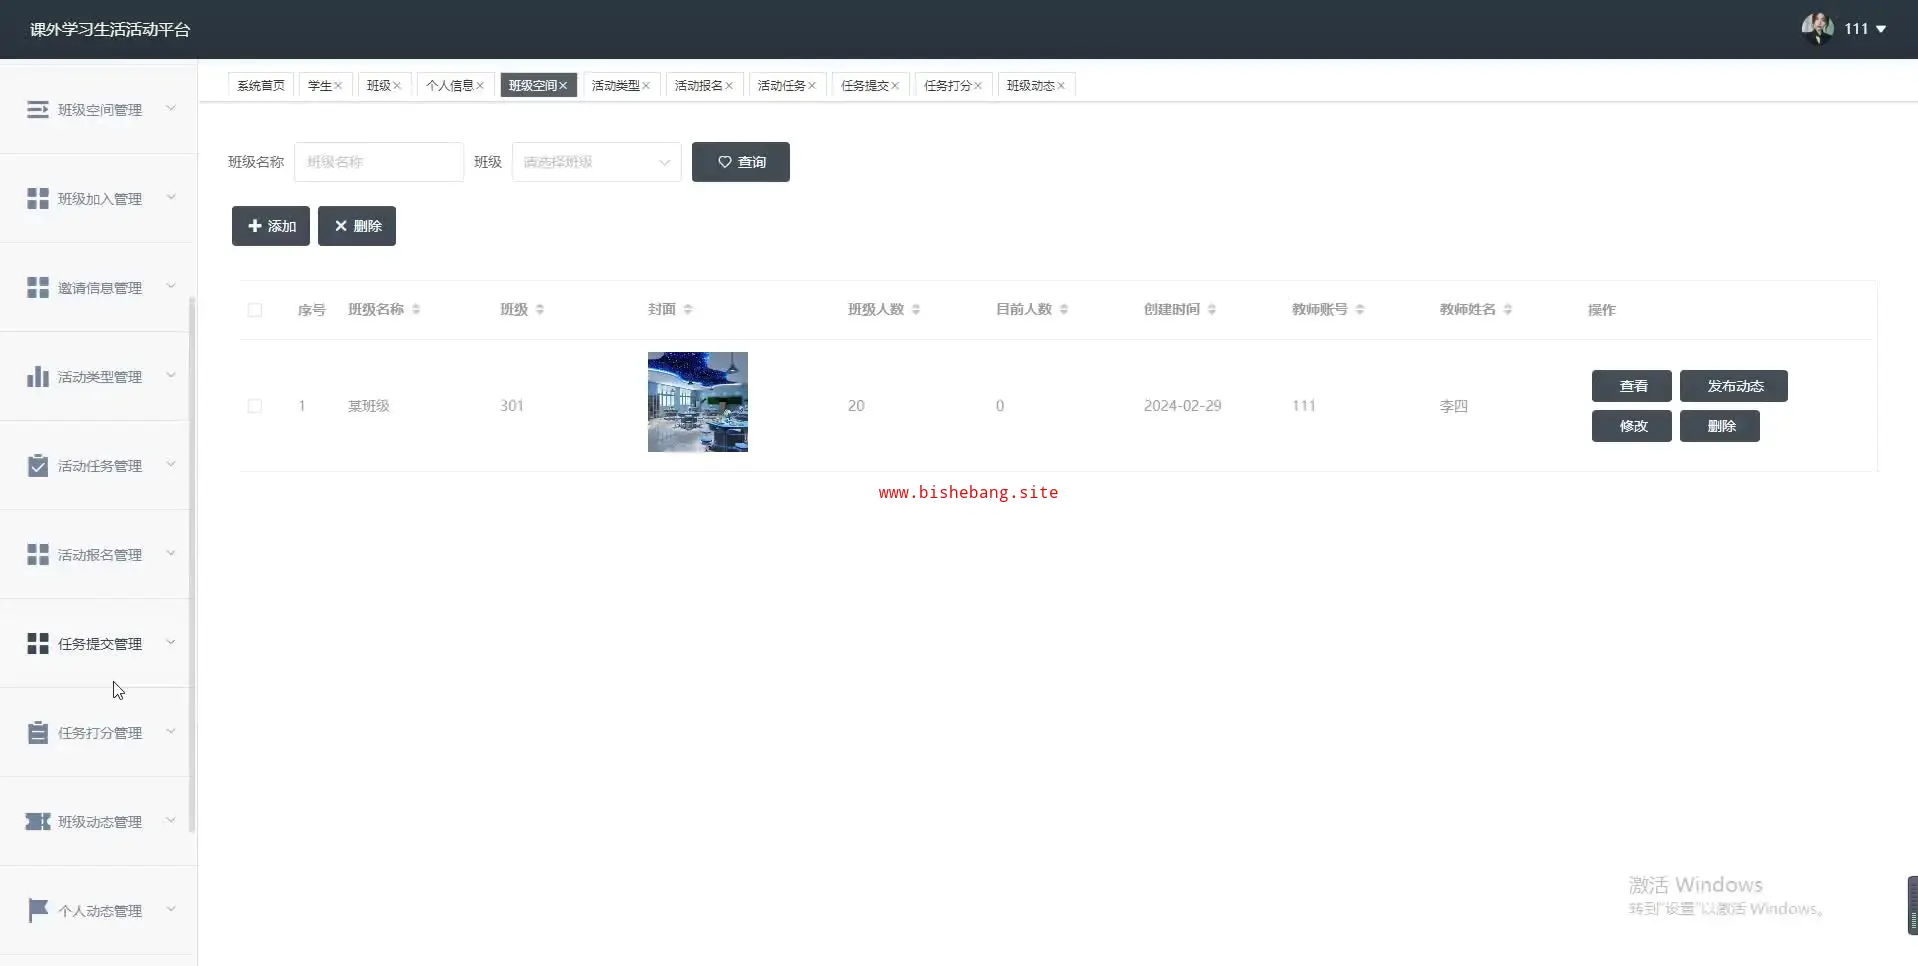Click the user avatar in top bar
The width and height of the screenshot is (1918, 966).
(1816, 28)
